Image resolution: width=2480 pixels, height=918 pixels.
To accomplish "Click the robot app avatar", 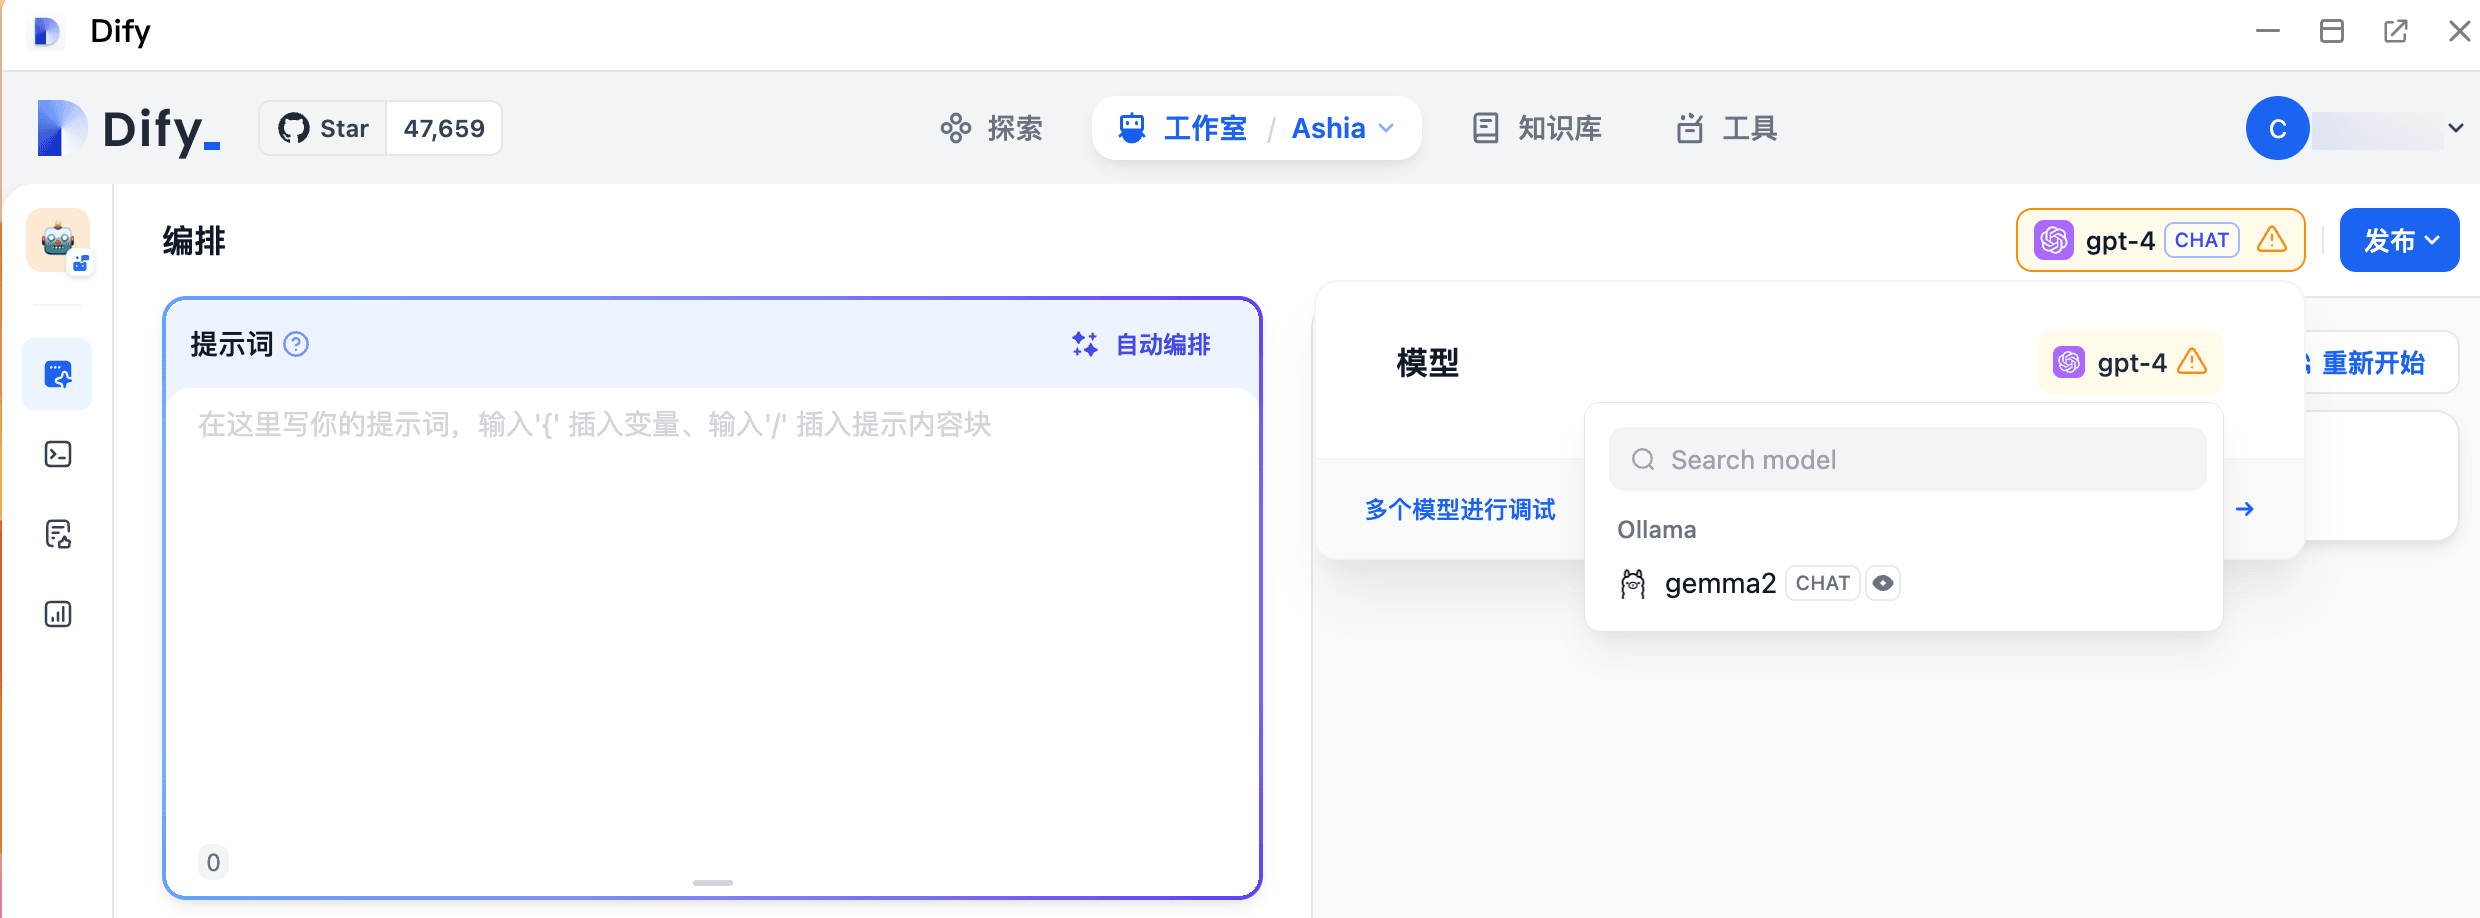I will (x=57, y=239).
